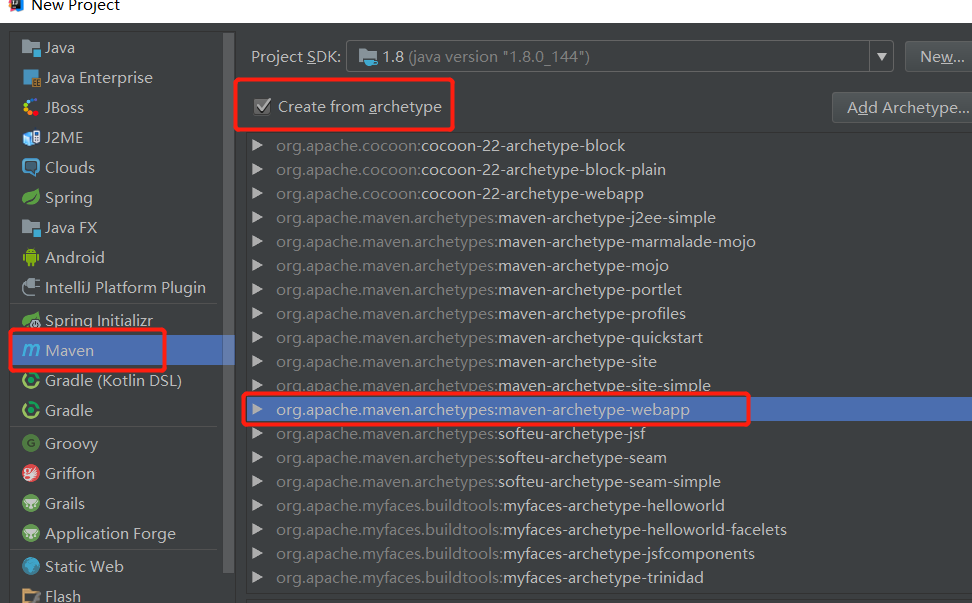Select Application Forge project type label
Screen dimensions: 972x603
point(110,534)
